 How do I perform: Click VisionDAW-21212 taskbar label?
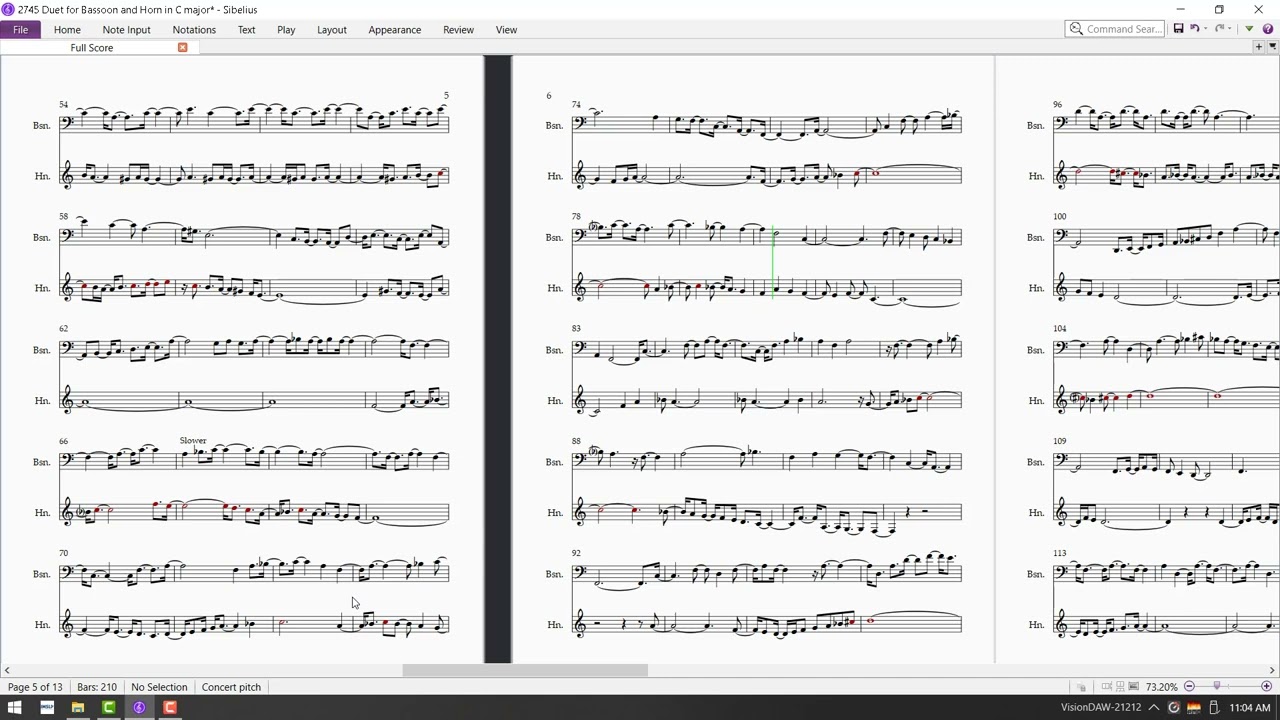click(1101, 708)
